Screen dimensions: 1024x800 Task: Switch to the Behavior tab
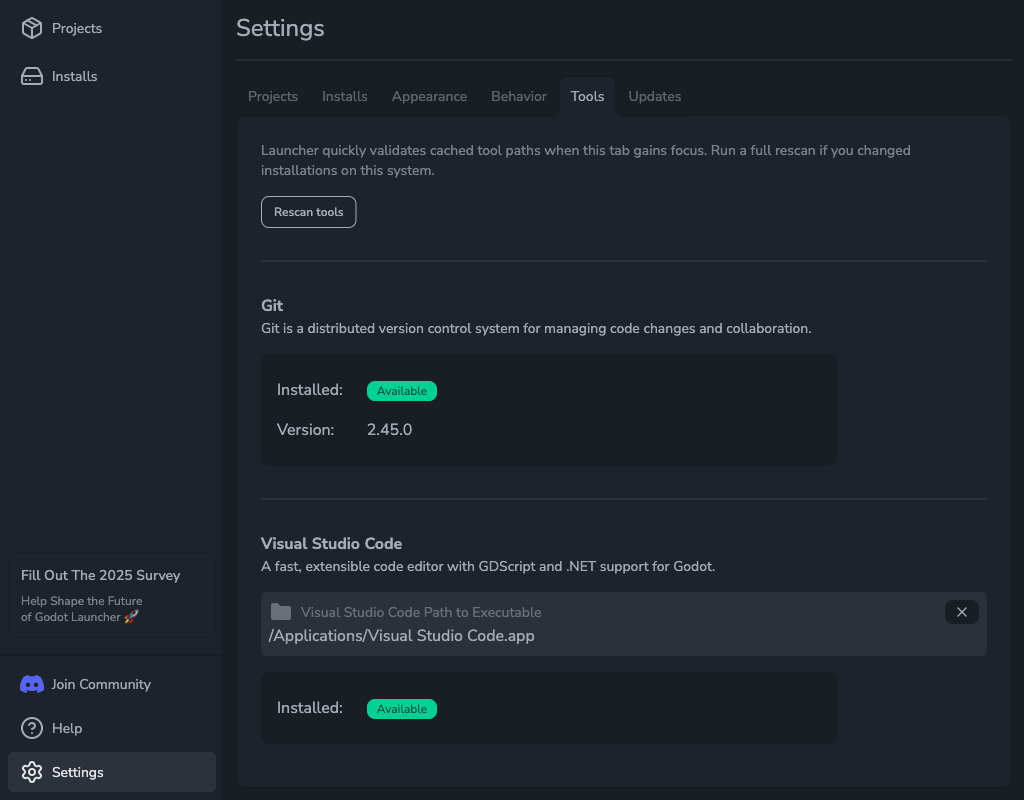coord(518,96)
